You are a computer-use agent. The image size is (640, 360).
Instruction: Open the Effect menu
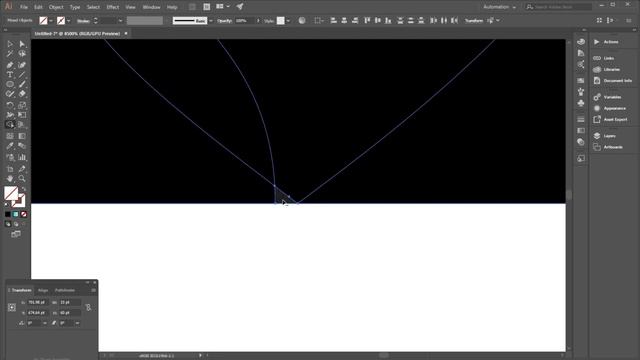point(112,7)
